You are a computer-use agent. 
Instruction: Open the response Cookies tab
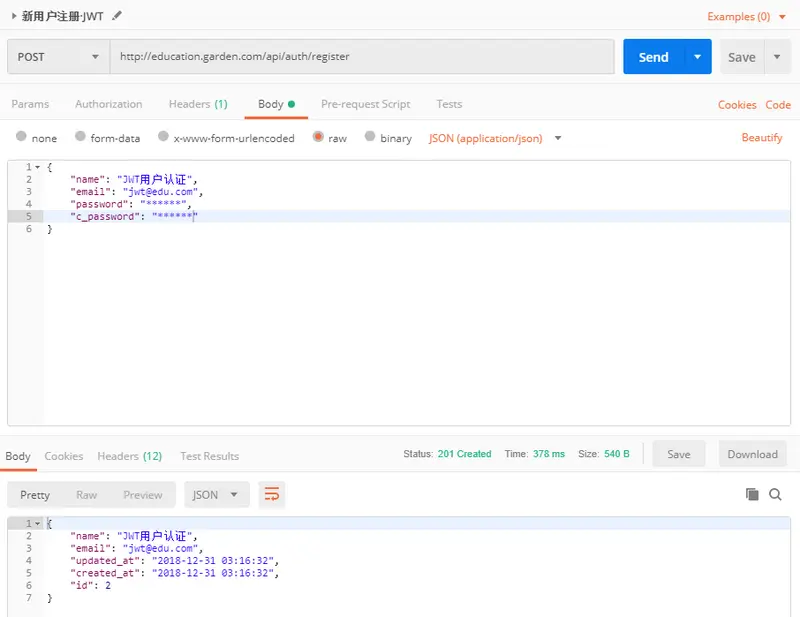[64, 456]
